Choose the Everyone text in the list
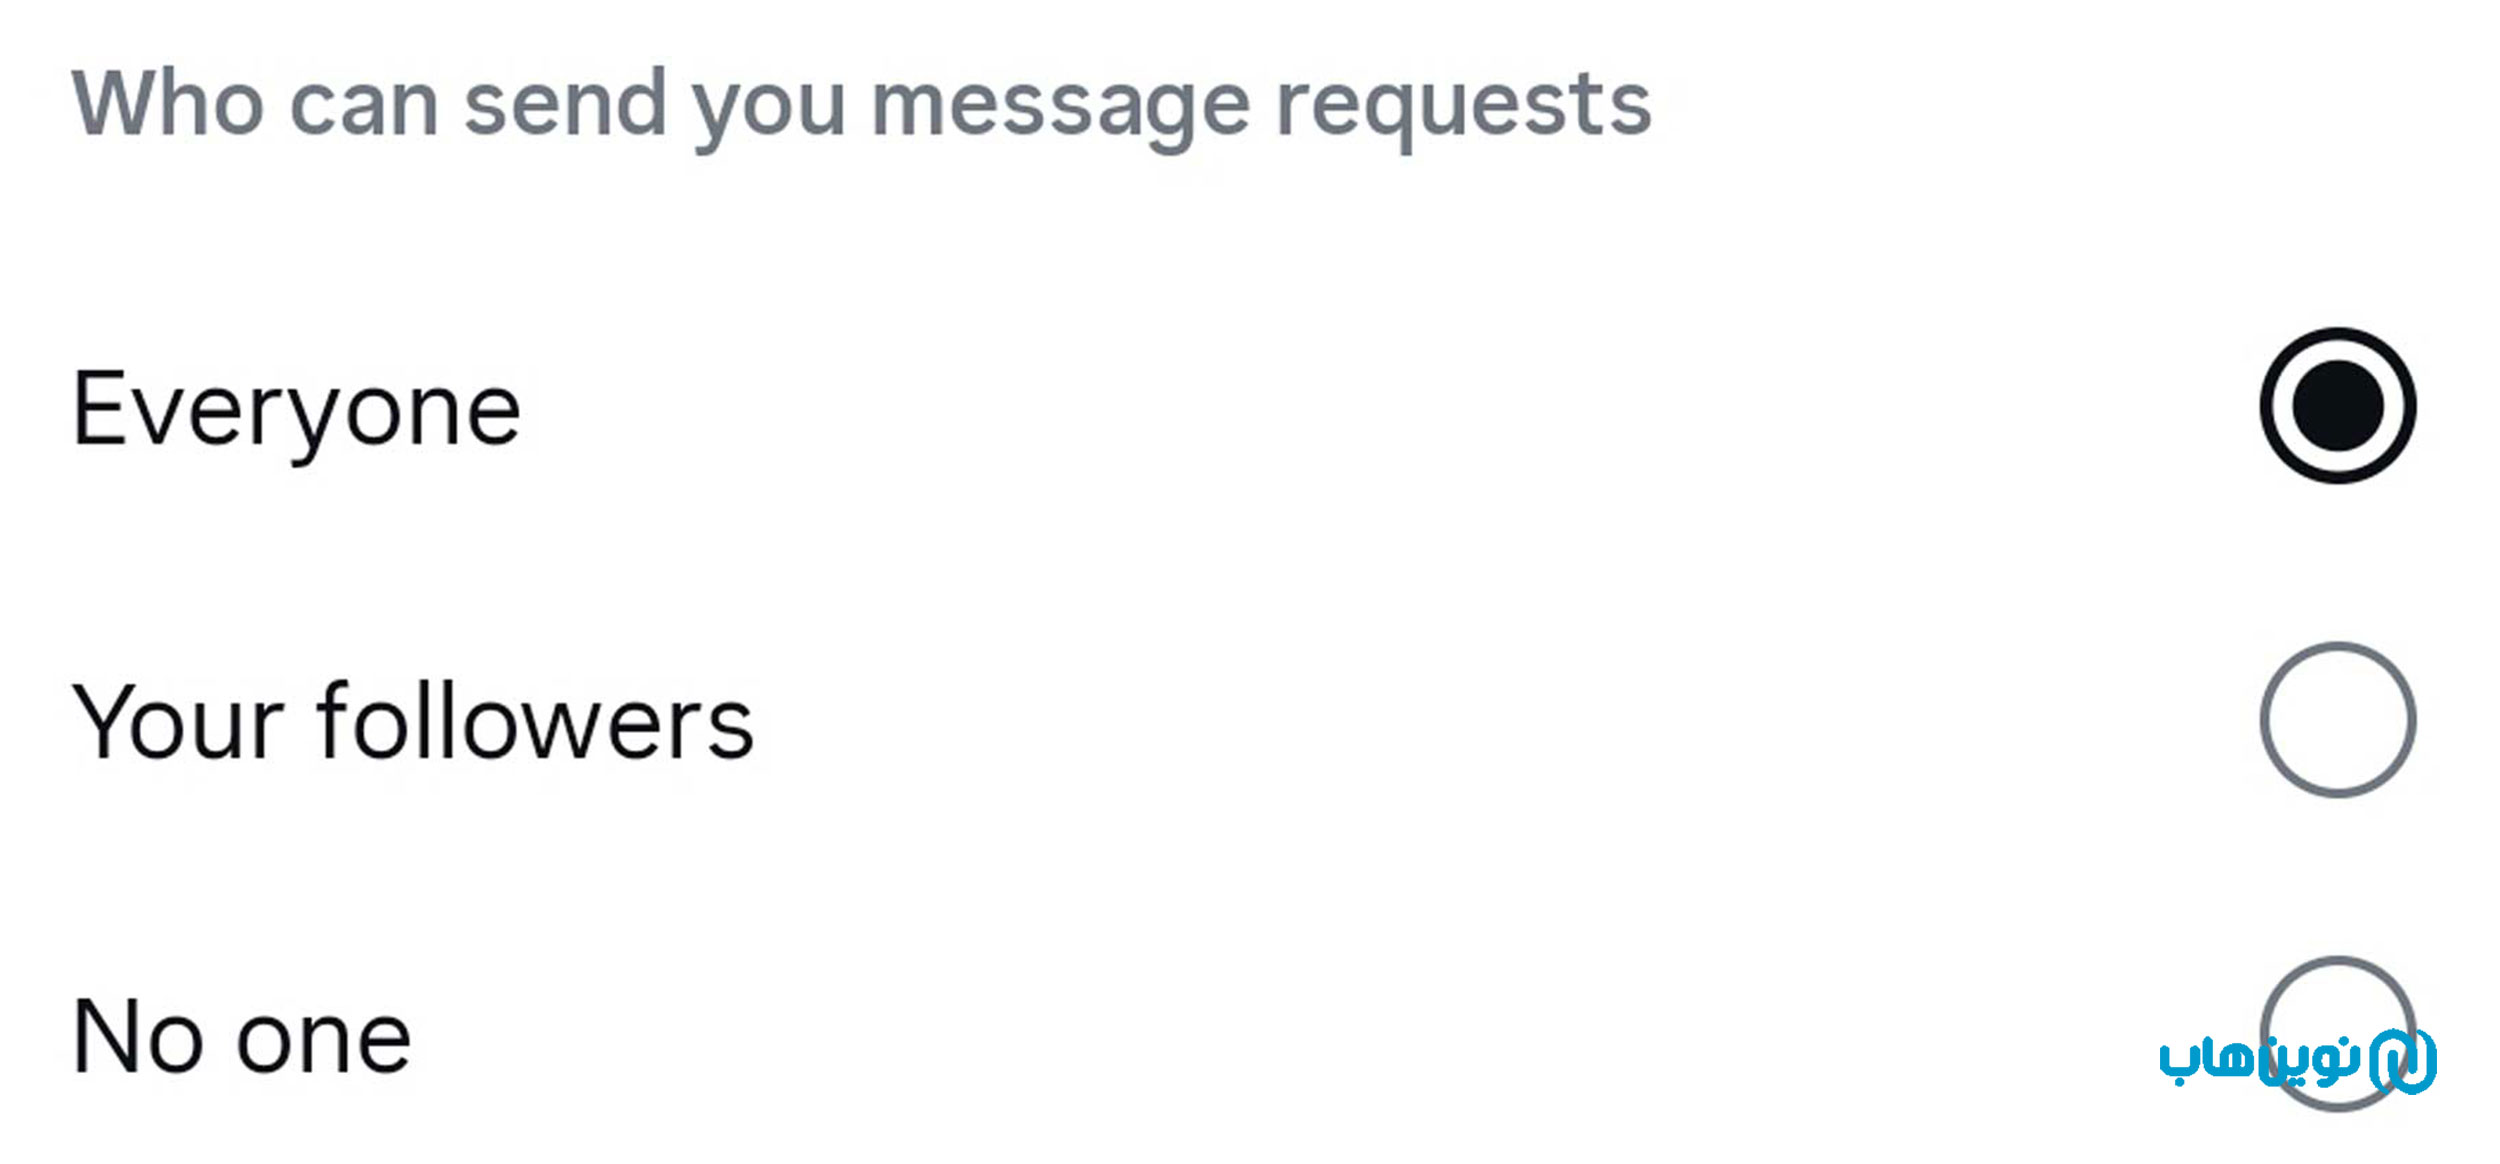 (297, 410)
